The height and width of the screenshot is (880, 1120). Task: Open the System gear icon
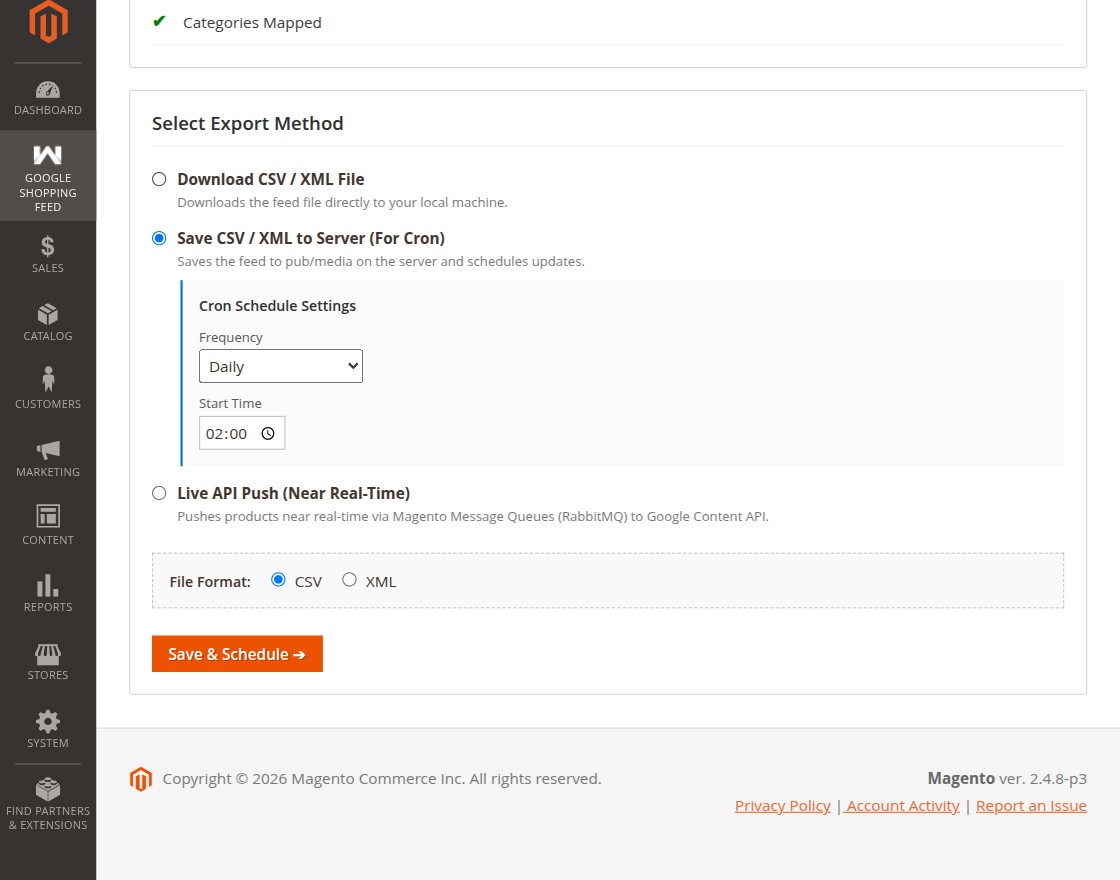click(48, 721)
